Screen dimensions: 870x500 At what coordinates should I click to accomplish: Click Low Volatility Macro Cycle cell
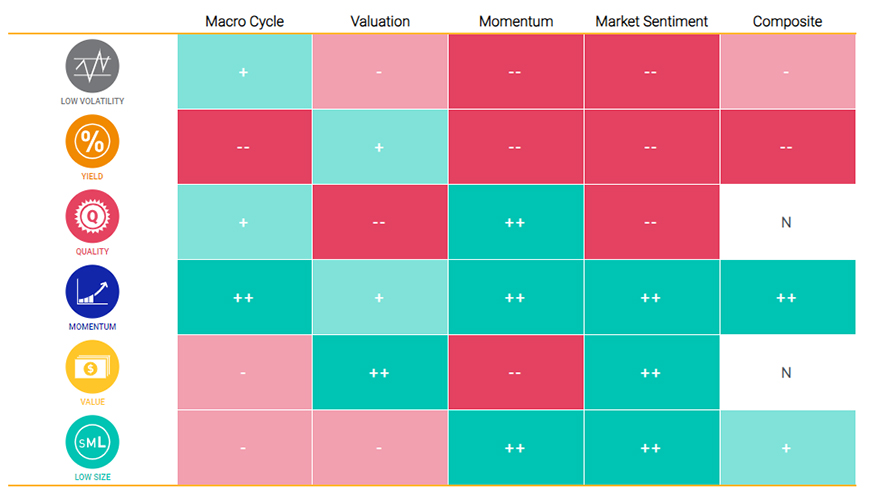pyautogui.click(x=244, y=72)
